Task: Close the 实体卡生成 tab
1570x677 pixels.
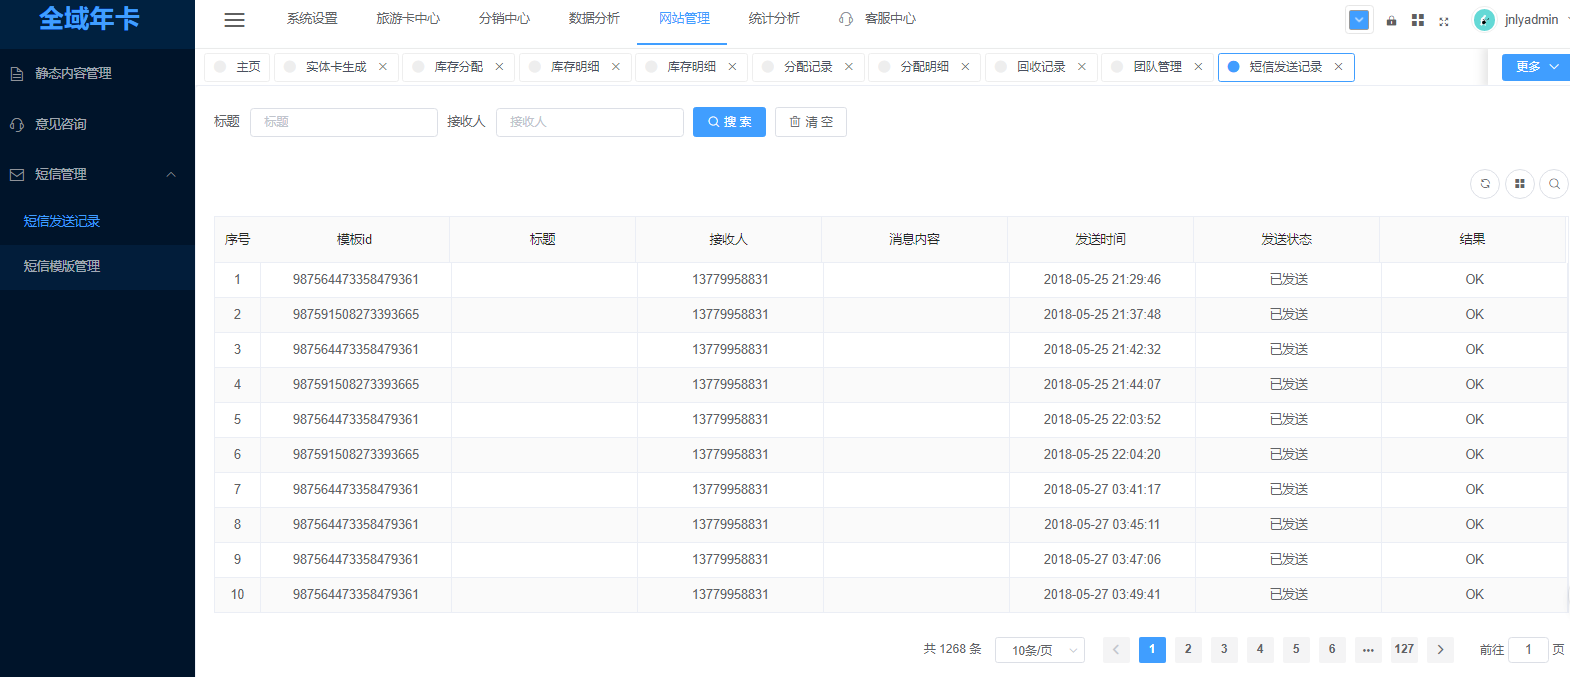Action: pyautogui.click(x=383, y=67)
